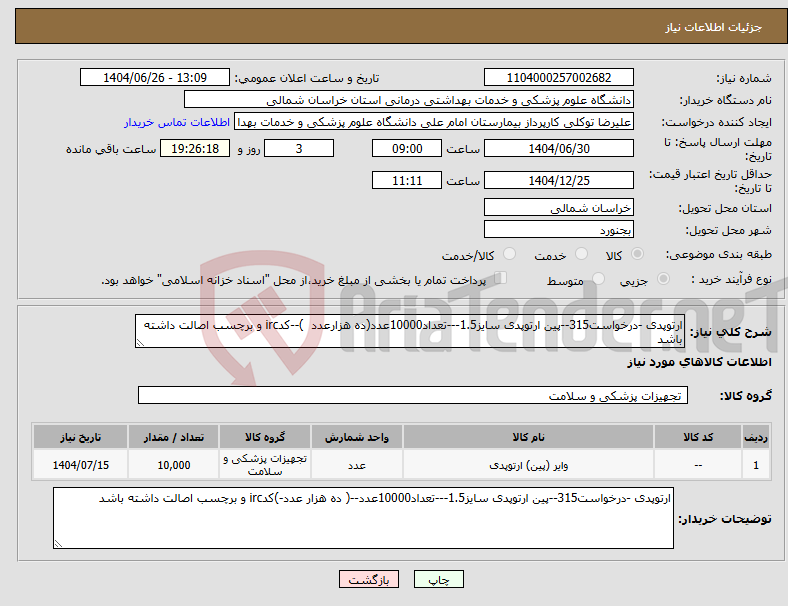Click the page title جزئیات اطلاعات نیاز
Image resolution: width=788 pixels, height=606 pixels.
[714, 27]
